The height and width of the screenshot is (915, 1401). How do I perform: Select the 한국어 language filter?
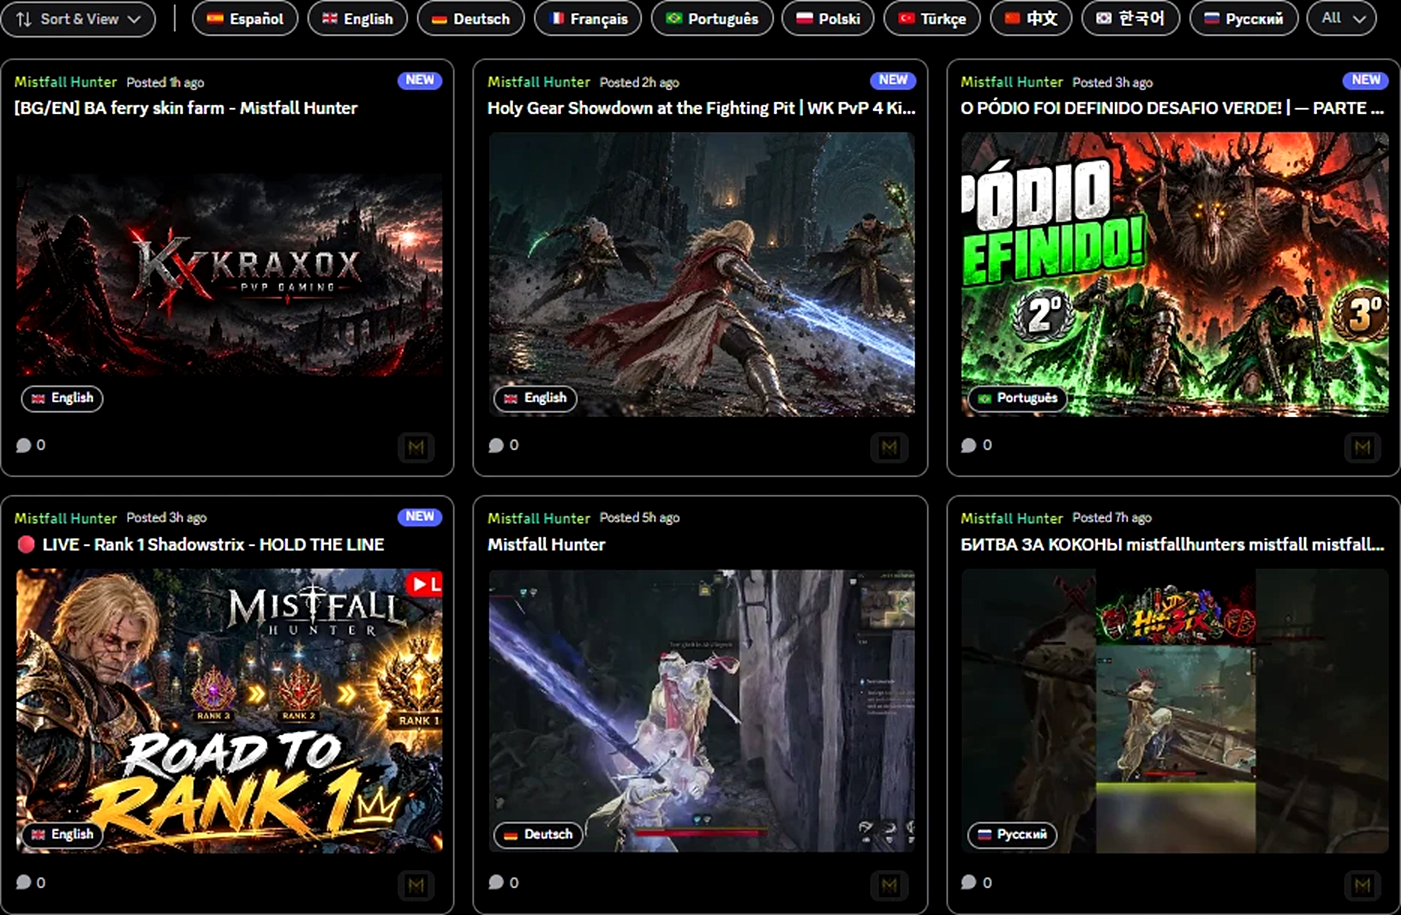1131,19
